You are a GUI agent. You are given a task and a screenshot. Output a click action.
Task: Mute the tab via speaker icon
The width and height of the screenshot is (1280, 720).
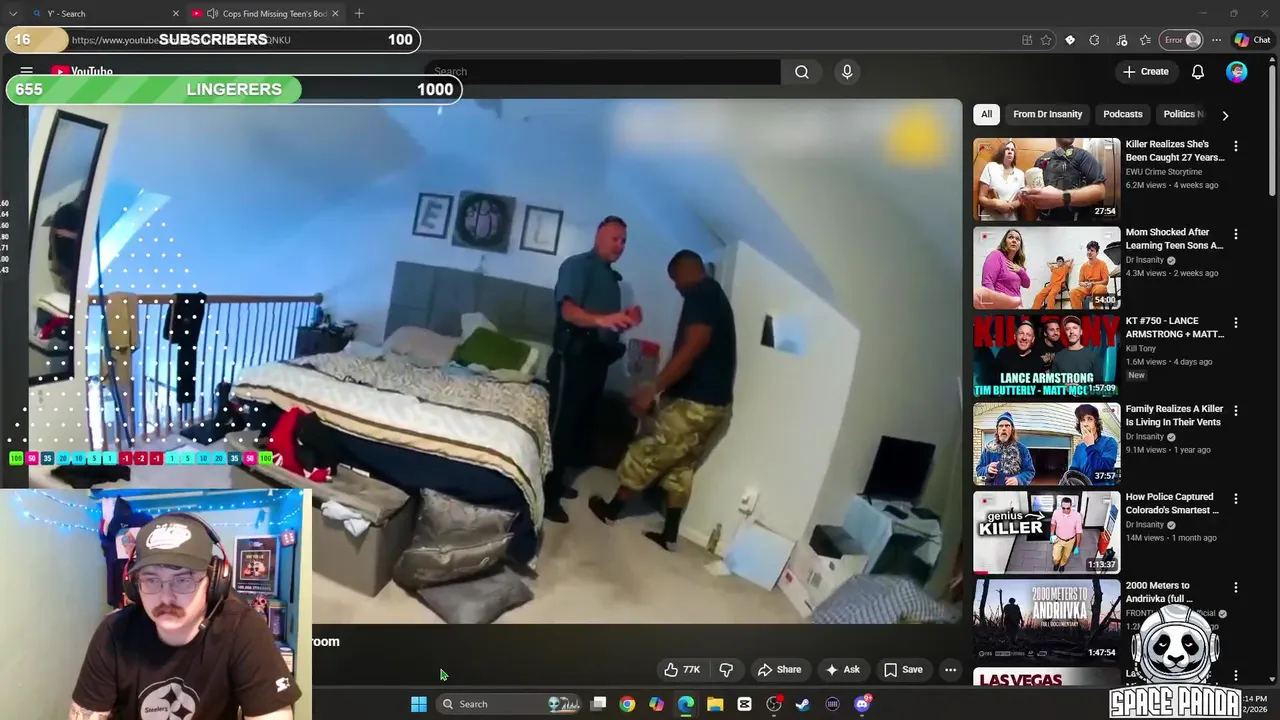pyautogui.click(x=213, y=13)
